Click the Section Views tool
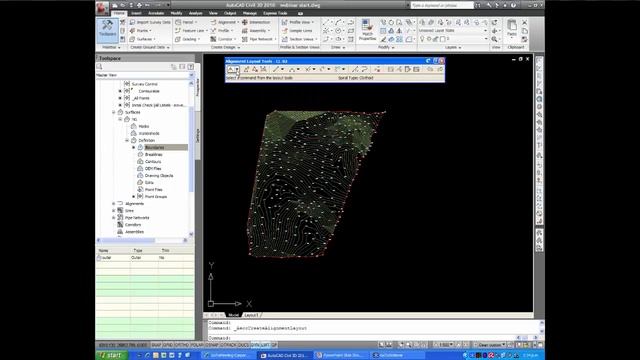 point(299,39)
